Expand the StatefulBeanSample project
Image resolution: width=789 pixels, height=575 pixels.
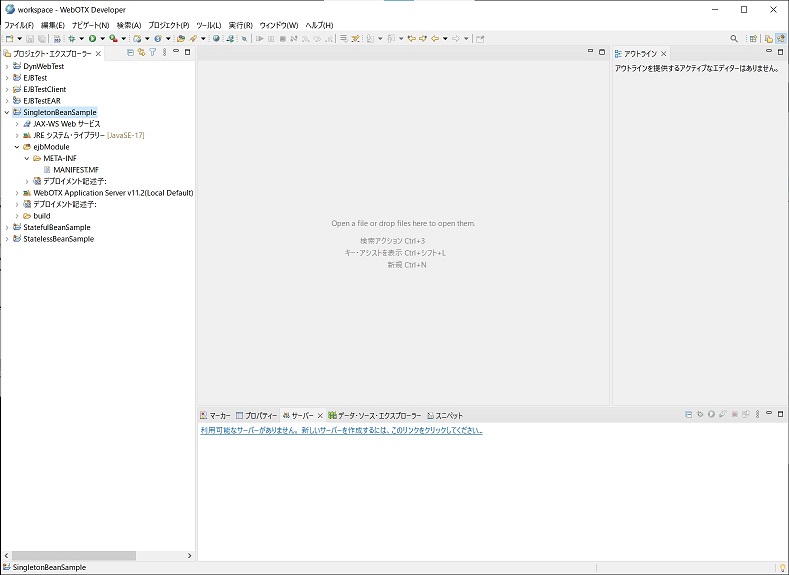pyautogui.click(x=7, y=227)
